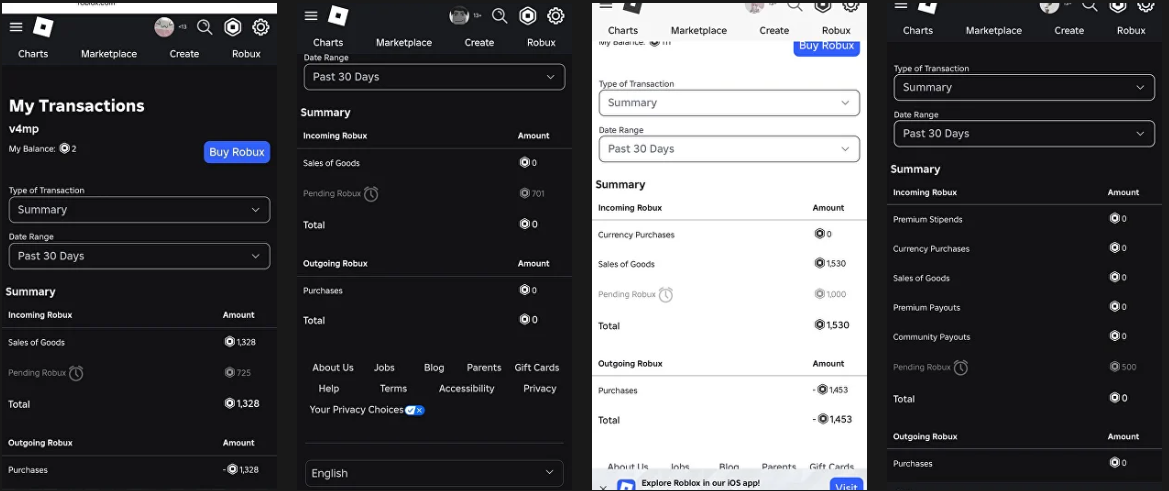Open avatar profile in v4mp panel header
Image resolution: width=1169 pixels, height=491 pixels.
164,28
